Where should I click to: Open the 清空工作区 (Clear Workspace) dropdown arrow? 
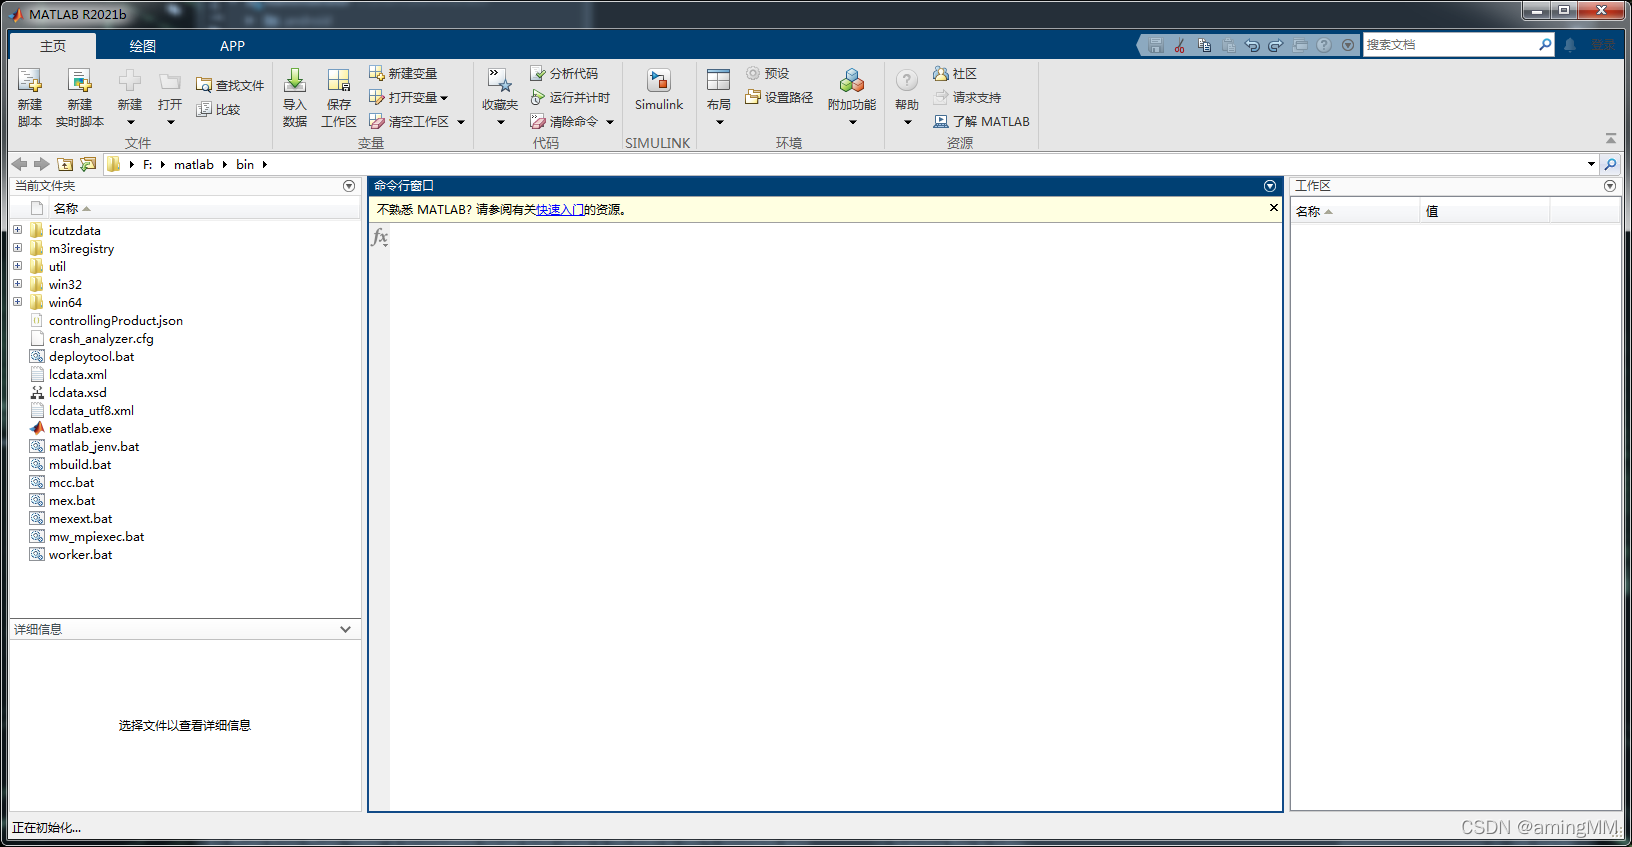coord(461,122)
